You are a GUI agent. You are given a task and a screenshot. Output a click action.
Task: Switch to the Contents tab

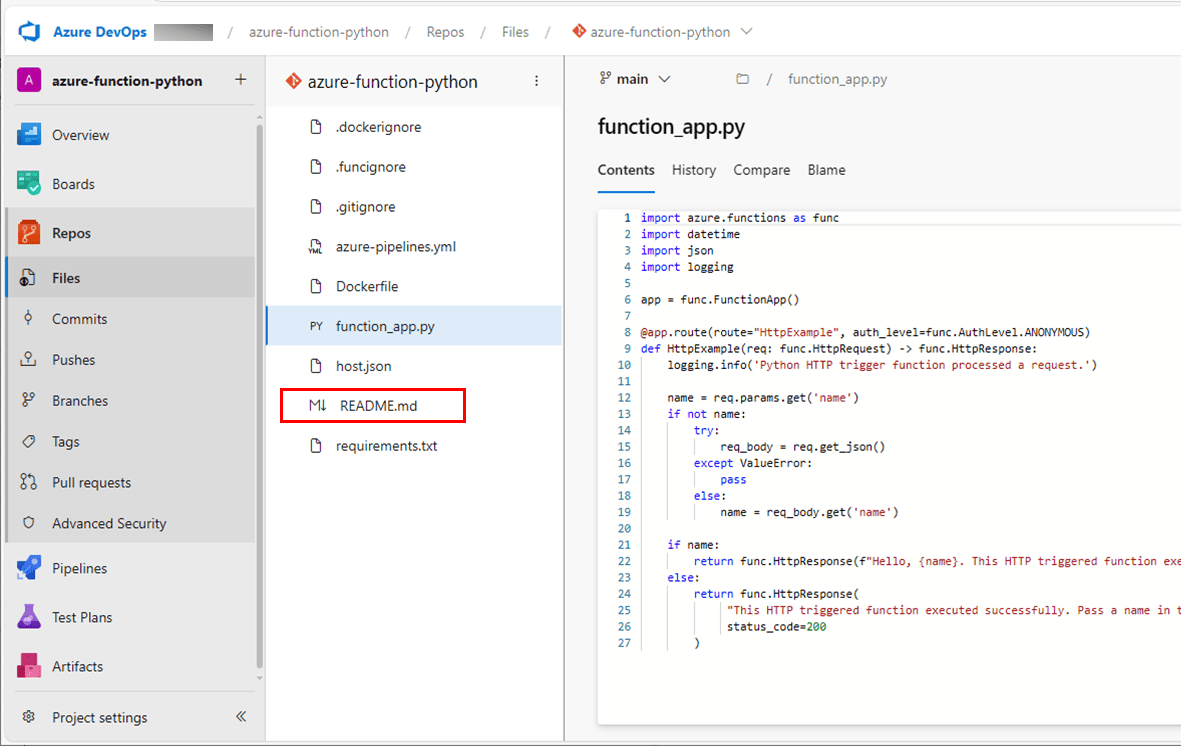tap(626, 170)
